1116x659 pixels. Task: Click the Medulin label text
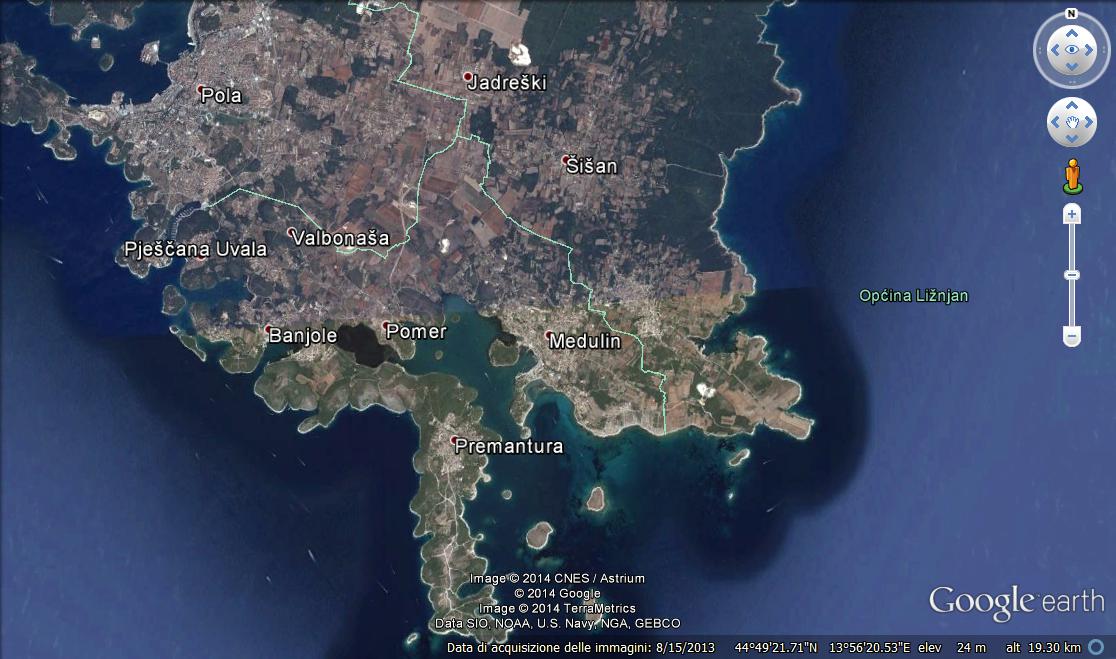pyautogui.click(x=585, y=342)
